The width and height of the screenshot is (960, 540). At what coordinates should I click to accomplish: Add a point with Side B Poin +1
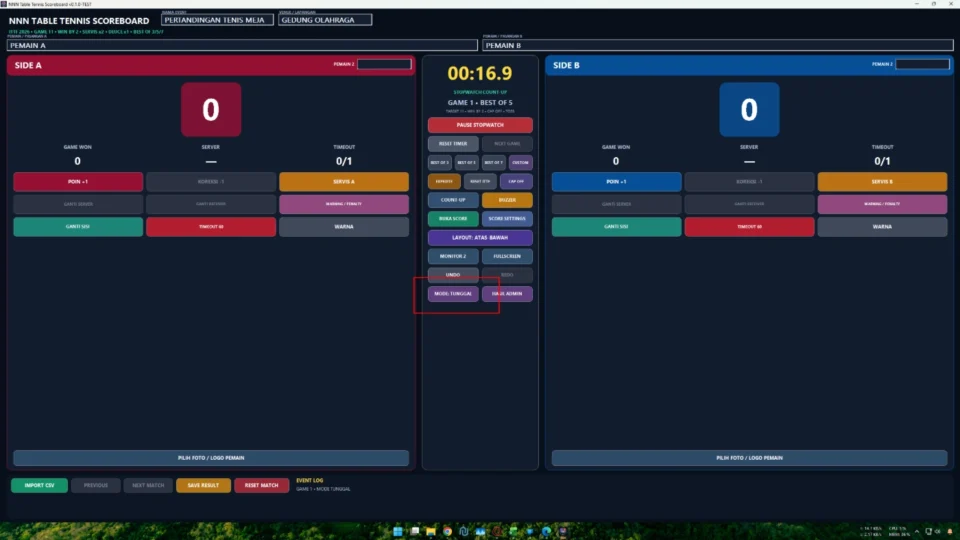(616, 182)
